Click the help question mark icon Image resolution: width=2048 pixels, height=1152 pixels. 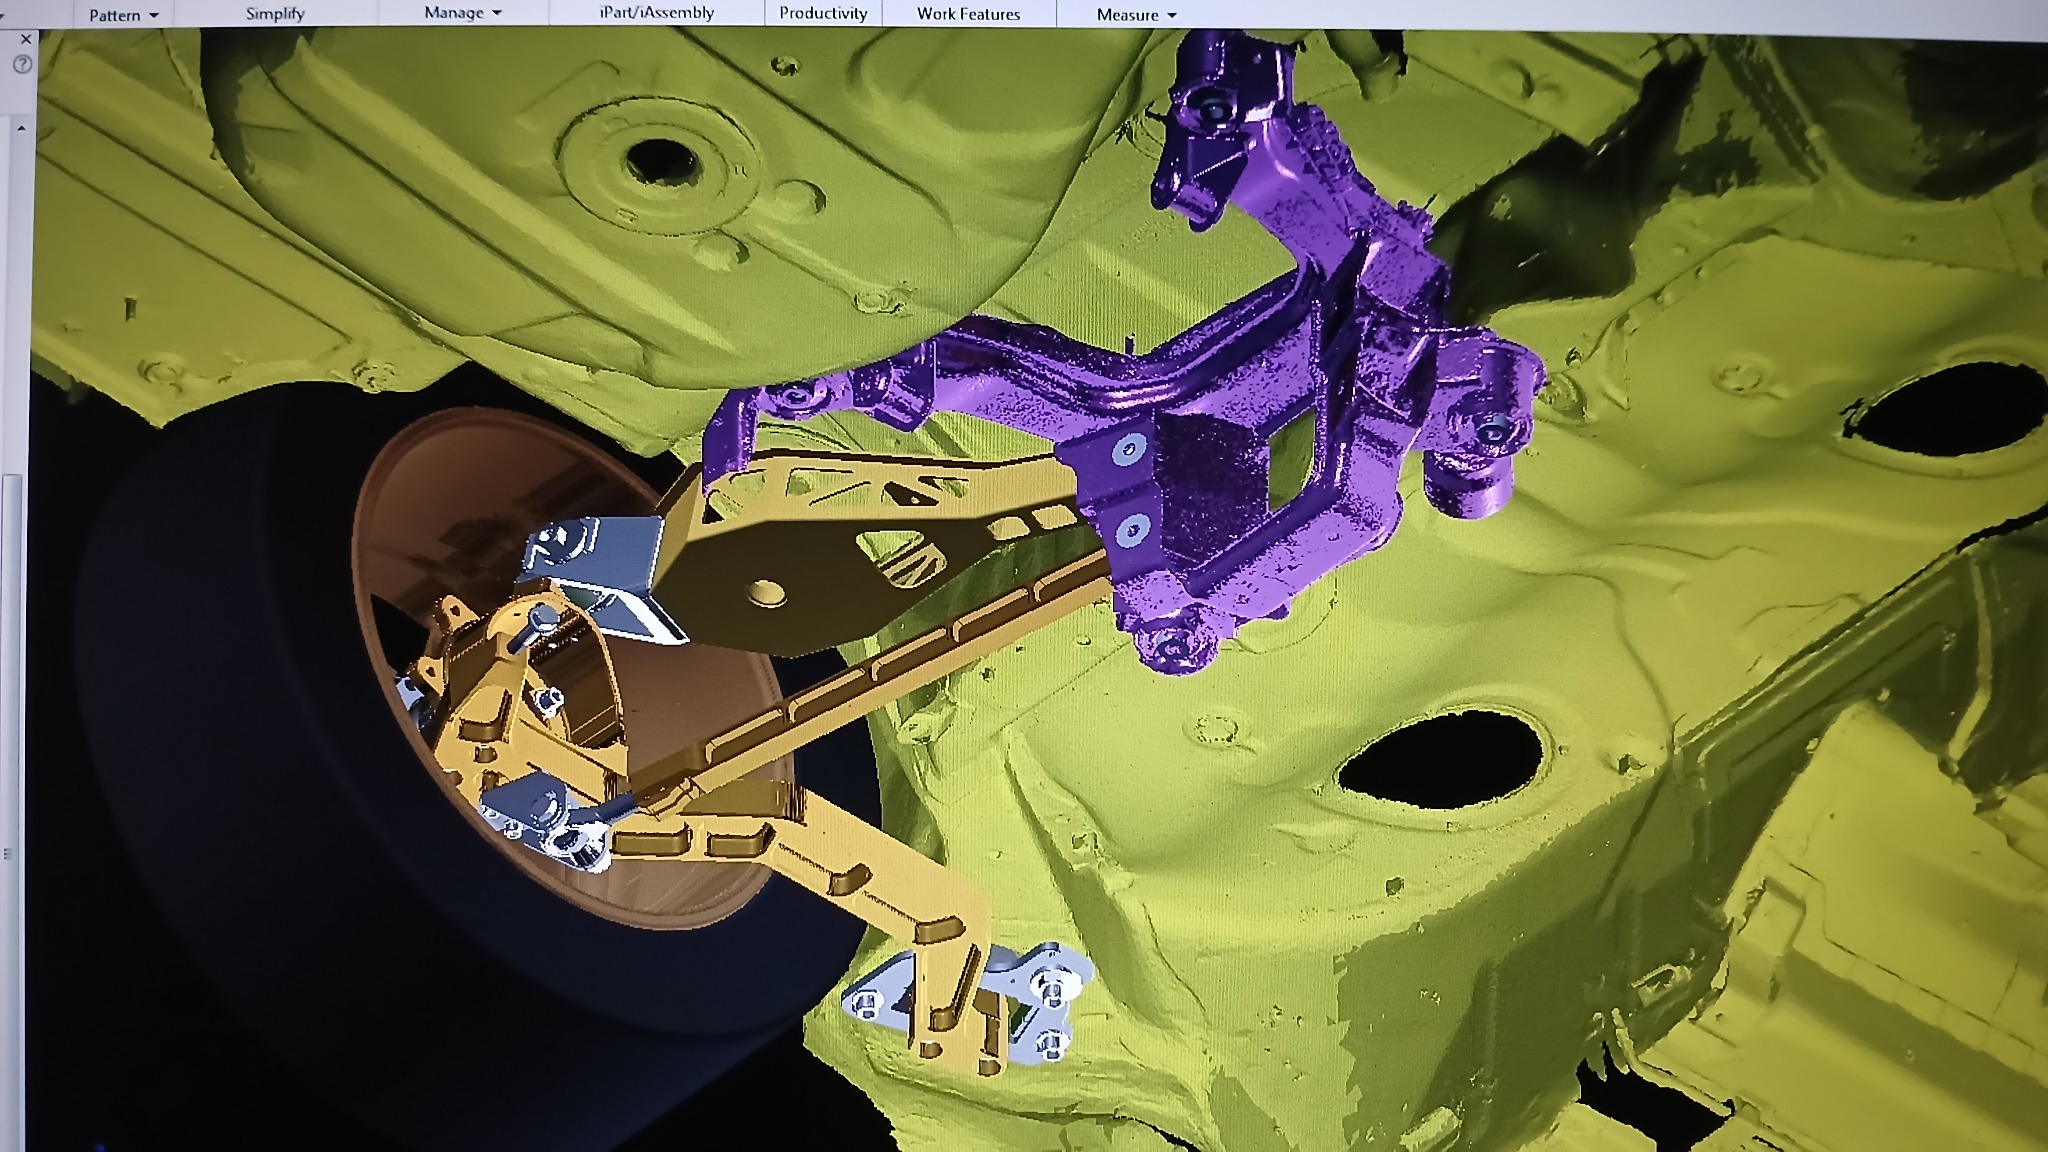pos(23,65)
